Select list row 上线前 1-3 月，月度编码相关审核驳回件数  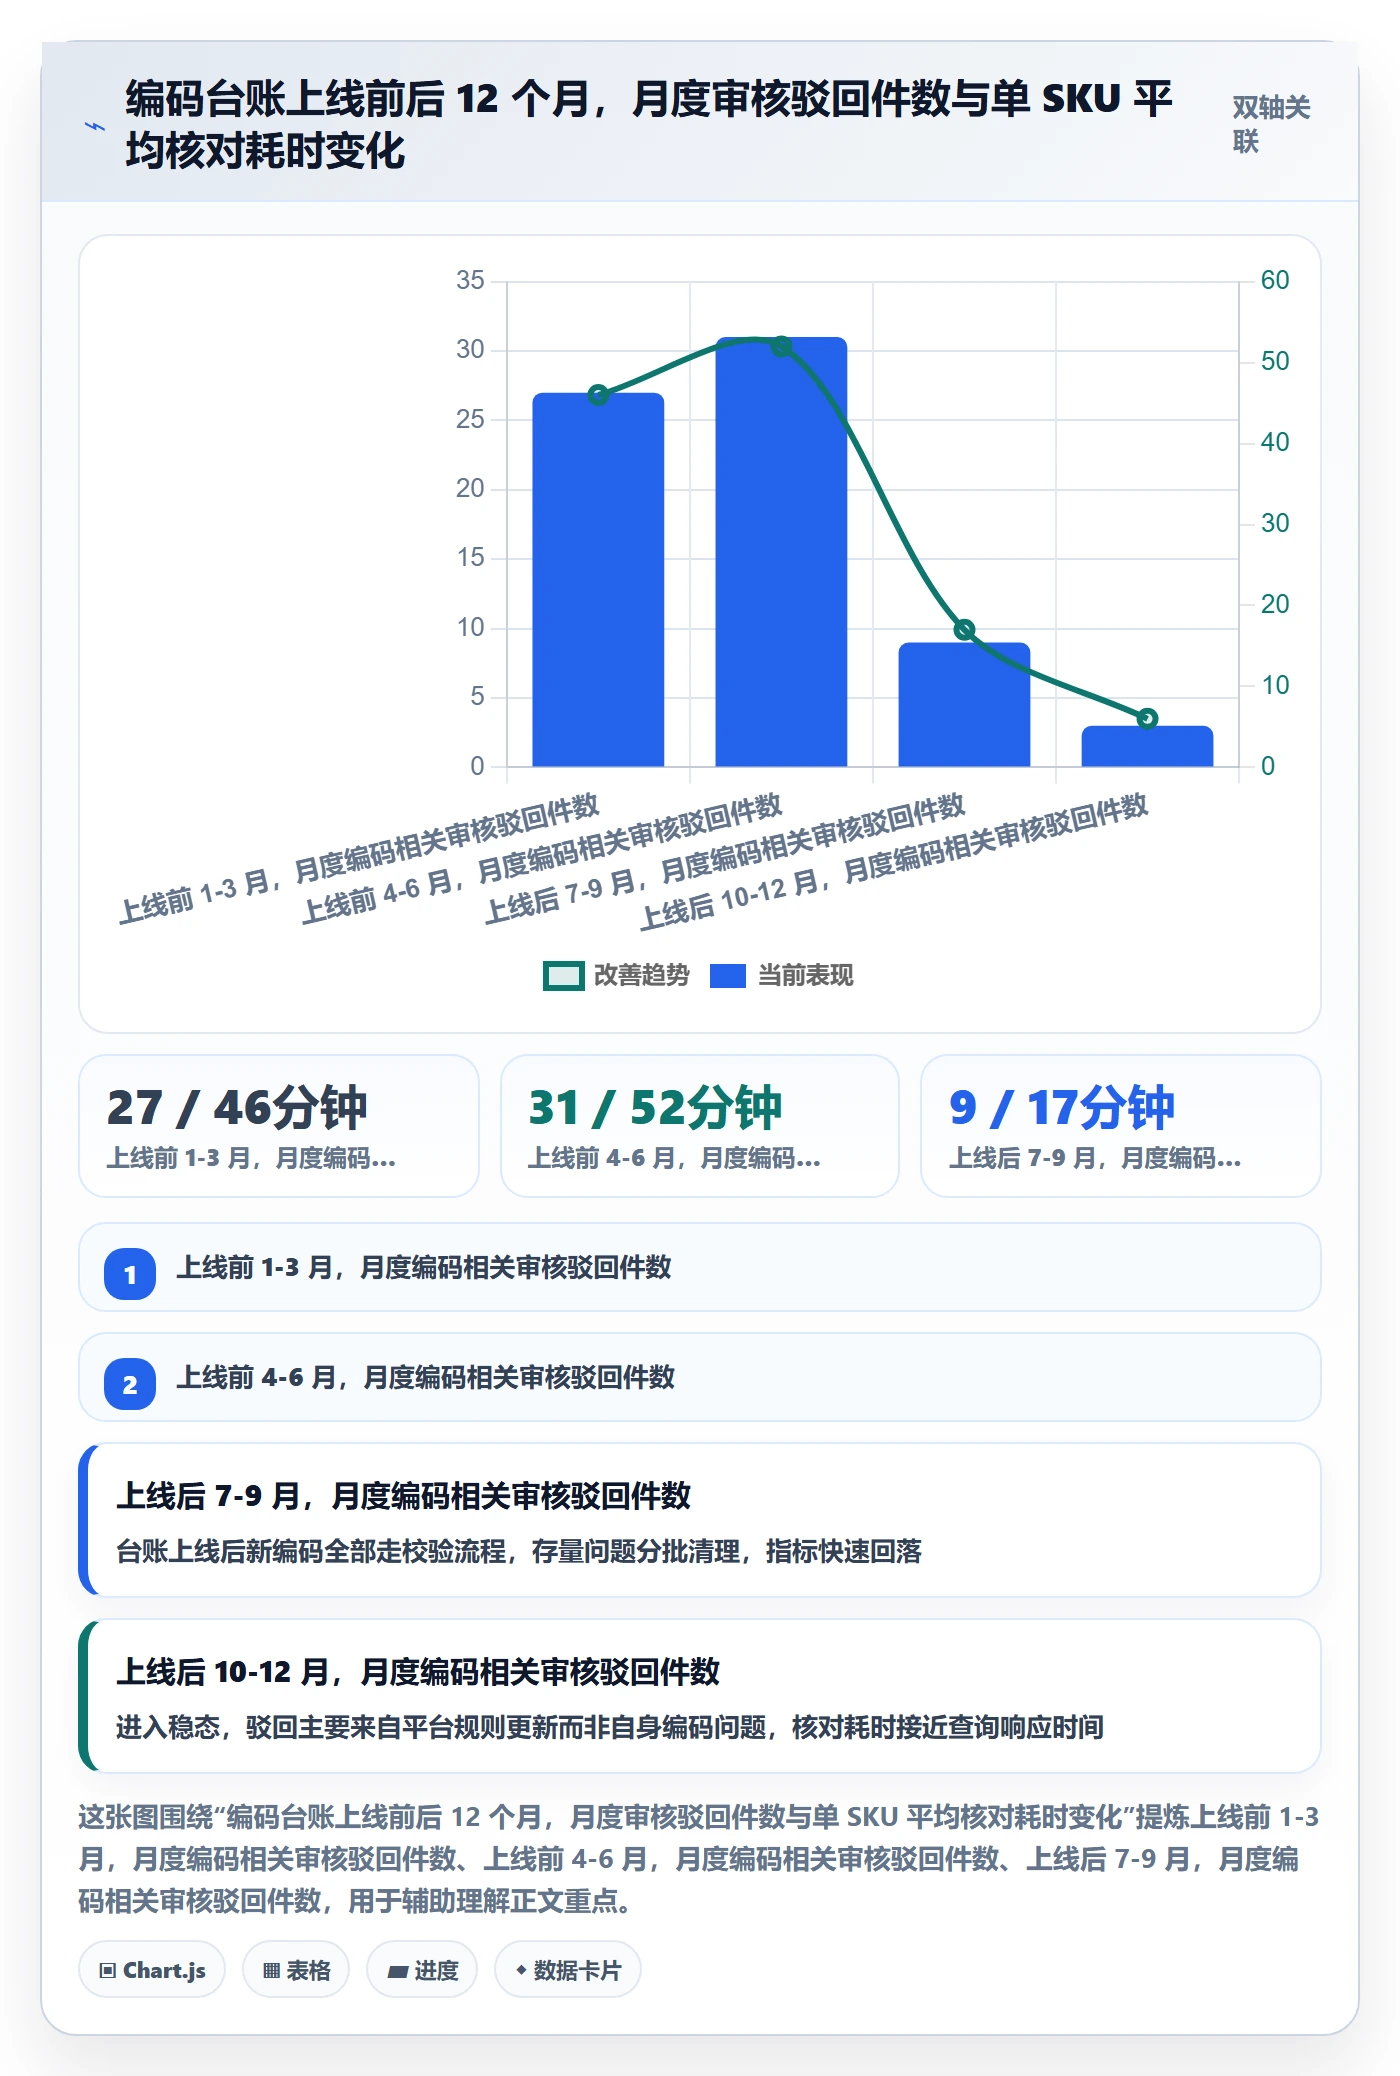(700, 1267)
